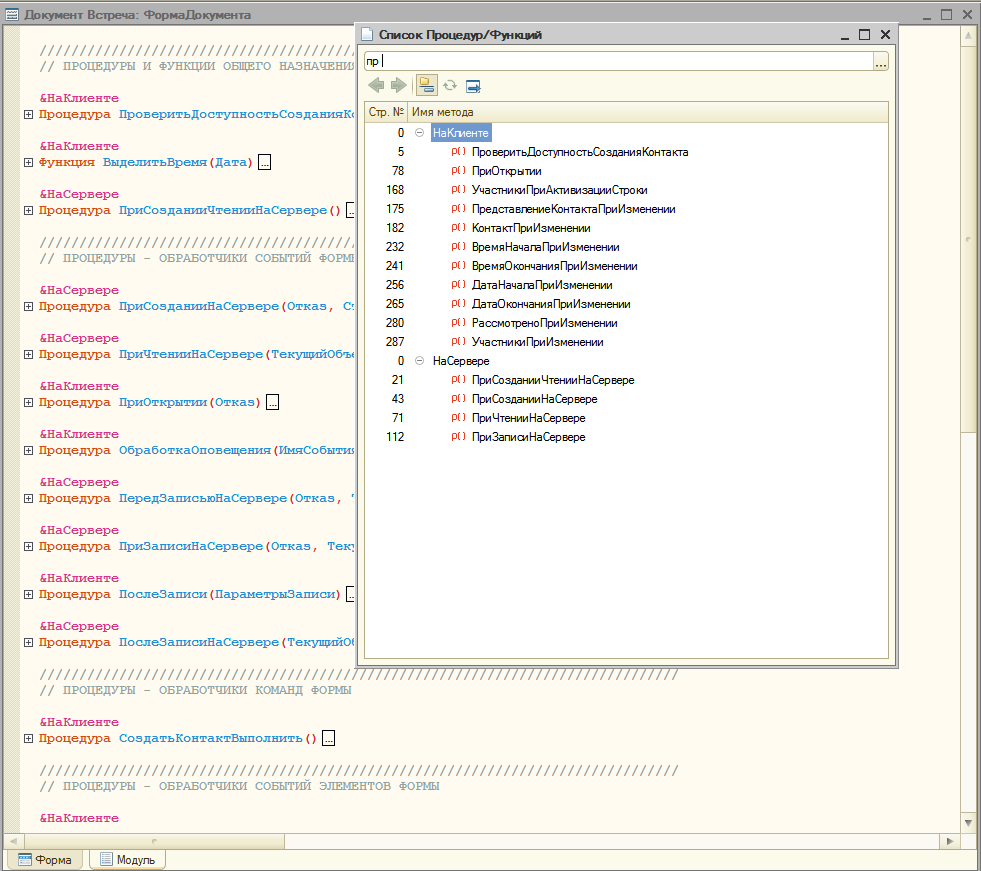The width and height of the screenshot is (981, 871).
Task: Select ПриОткрытии method in the list
Action: (506, 171)
